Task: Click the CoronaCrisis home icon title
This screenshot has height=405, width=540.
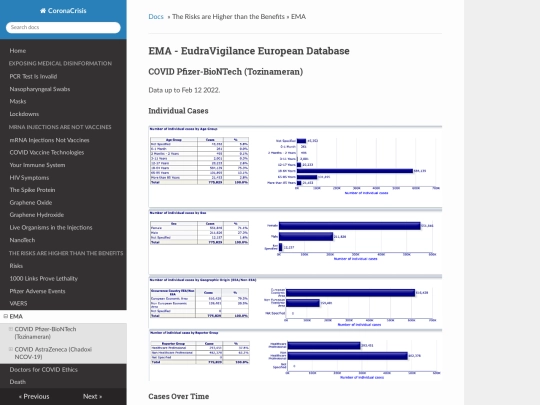Action: (63, 11)
